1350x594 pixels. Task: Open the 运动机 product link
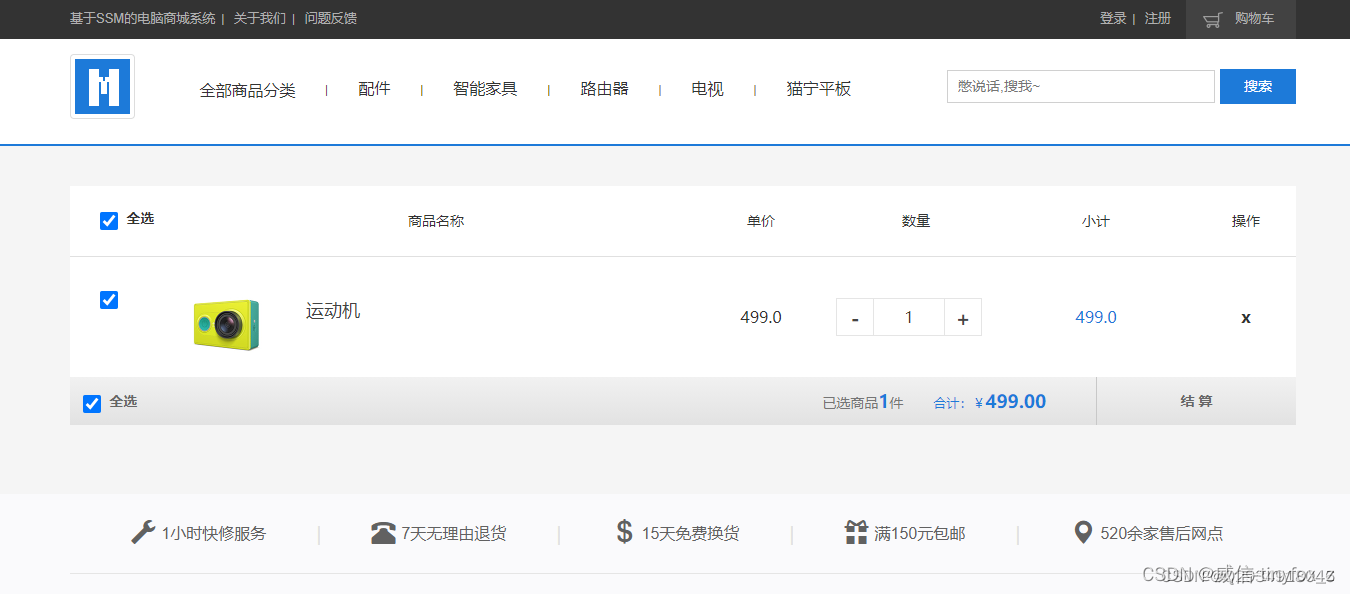(331, 311)
